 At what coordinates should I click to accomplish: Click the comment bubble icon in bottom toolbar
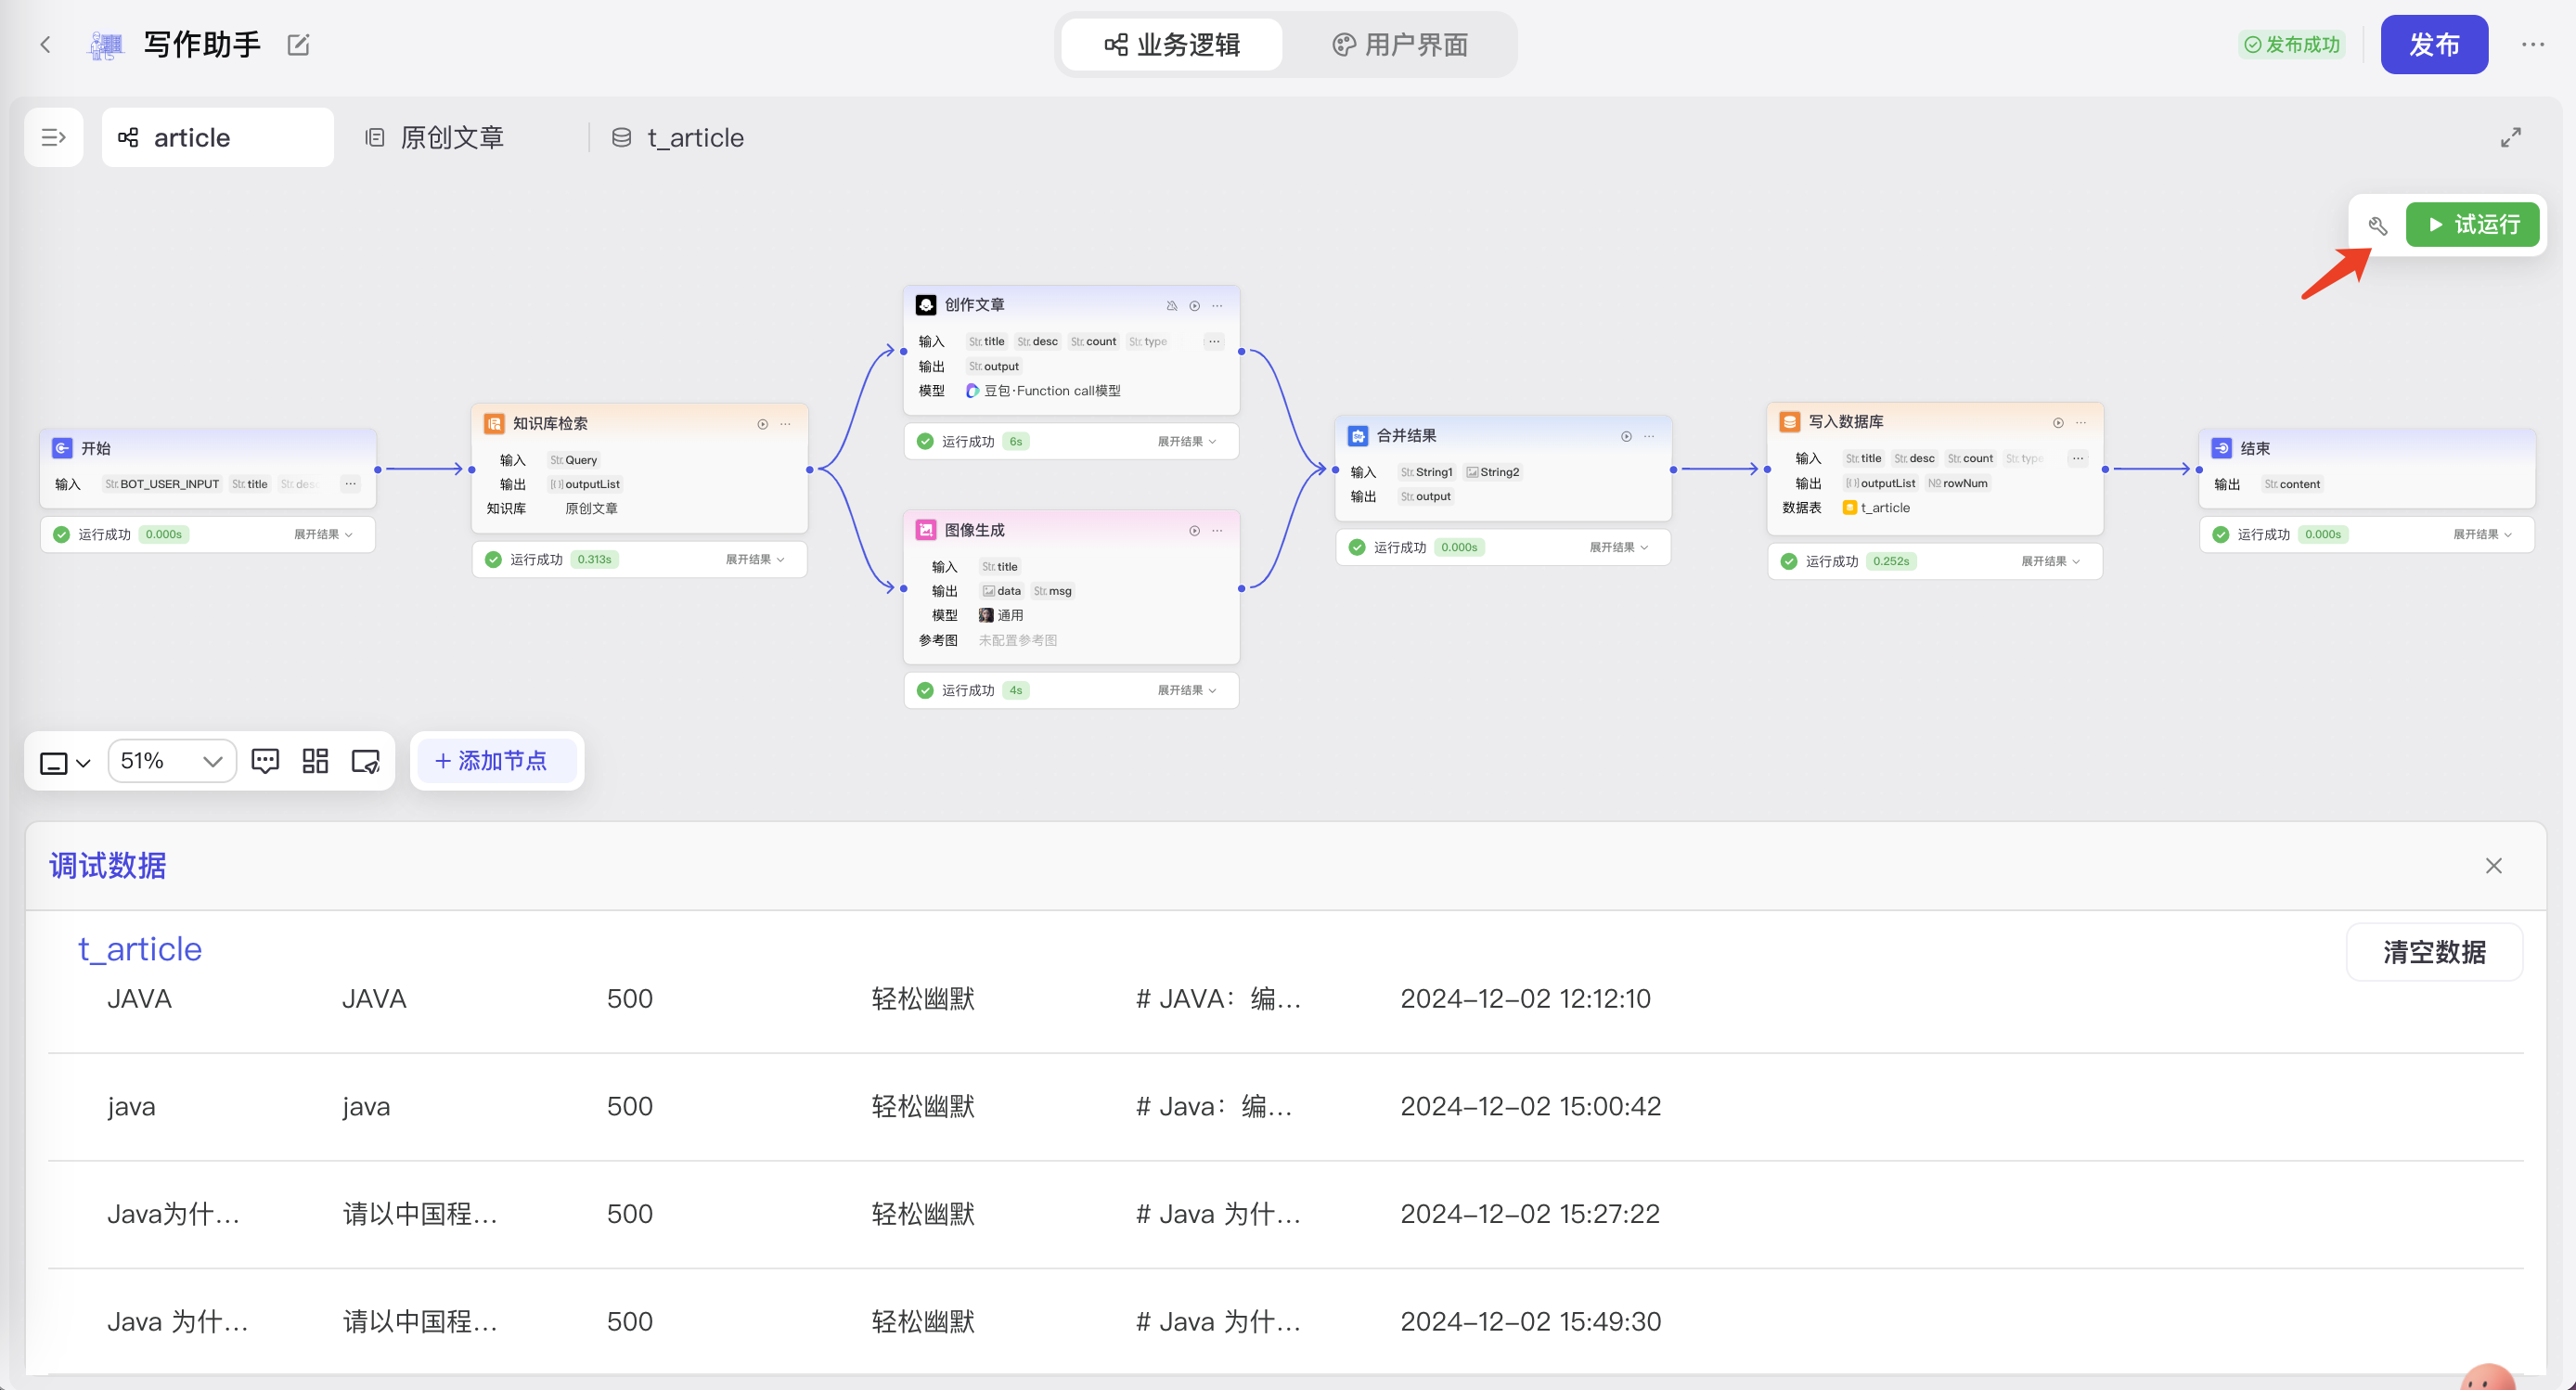265,761
